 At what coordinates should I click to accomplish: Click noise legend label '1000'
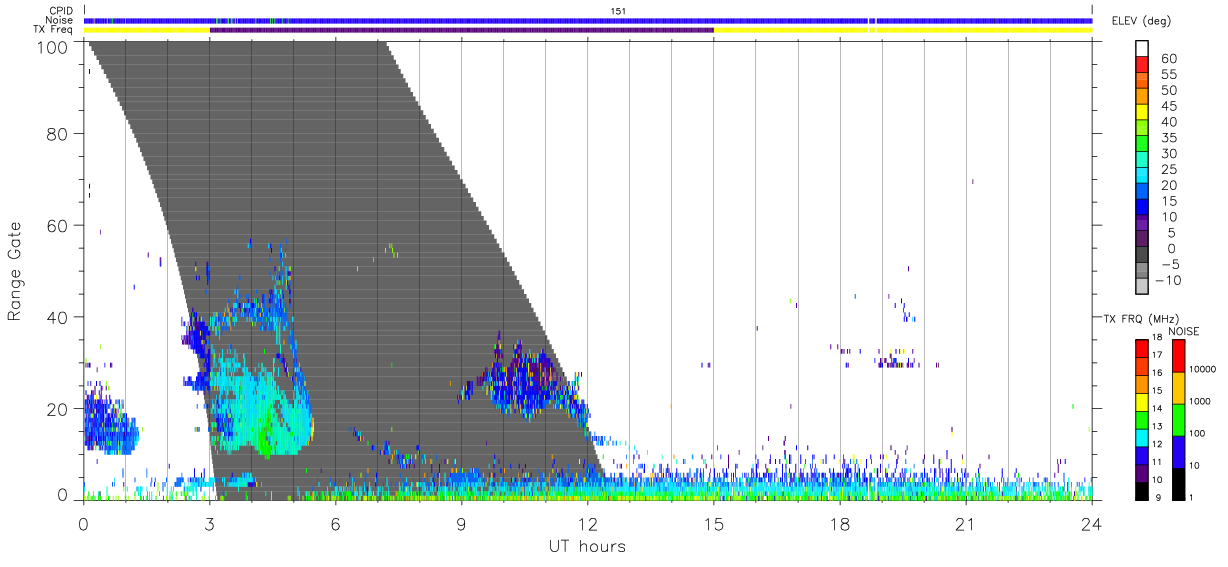point(1202,401)
